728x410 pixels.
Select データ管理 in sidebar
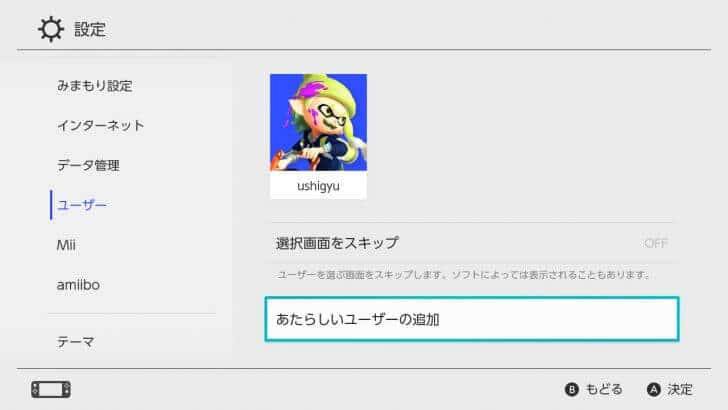pos(88,165)
